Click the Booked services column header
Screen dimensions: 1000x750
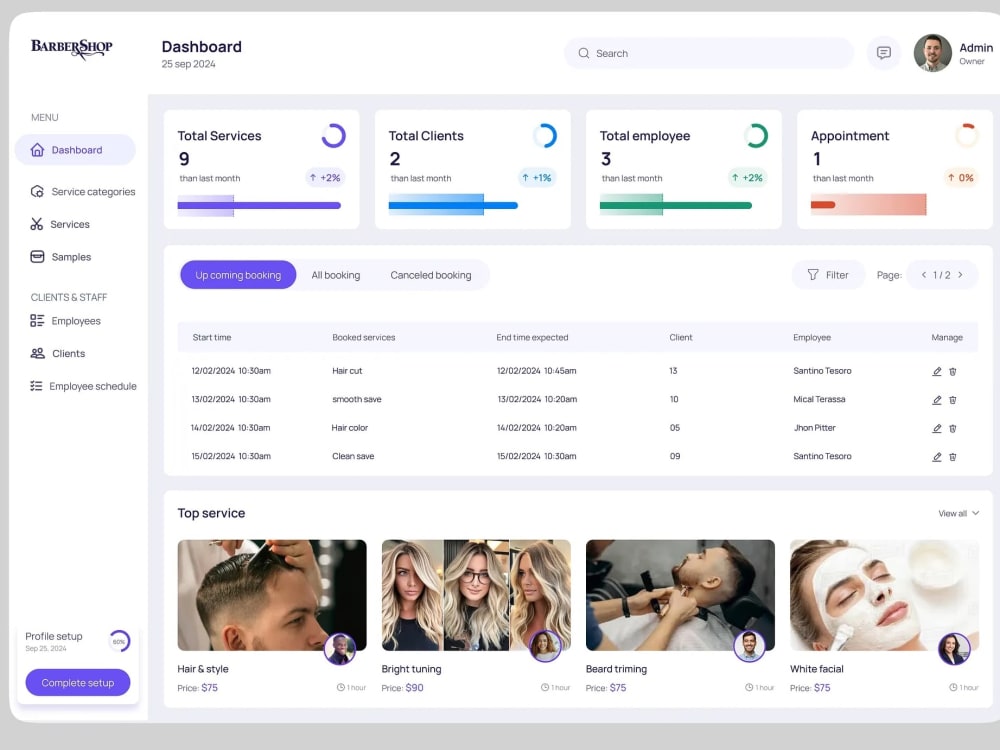364,337
